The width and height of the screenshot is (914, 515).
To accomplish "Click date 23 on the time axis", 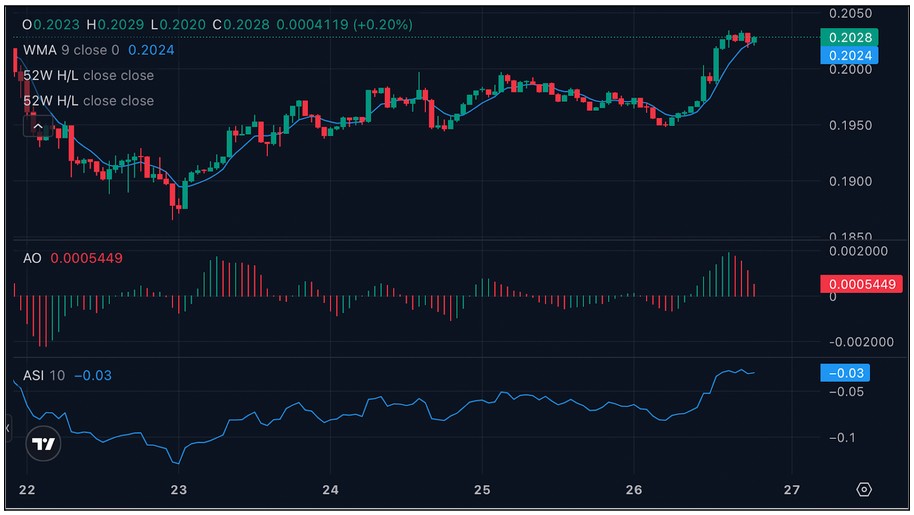I will point(179,491).
